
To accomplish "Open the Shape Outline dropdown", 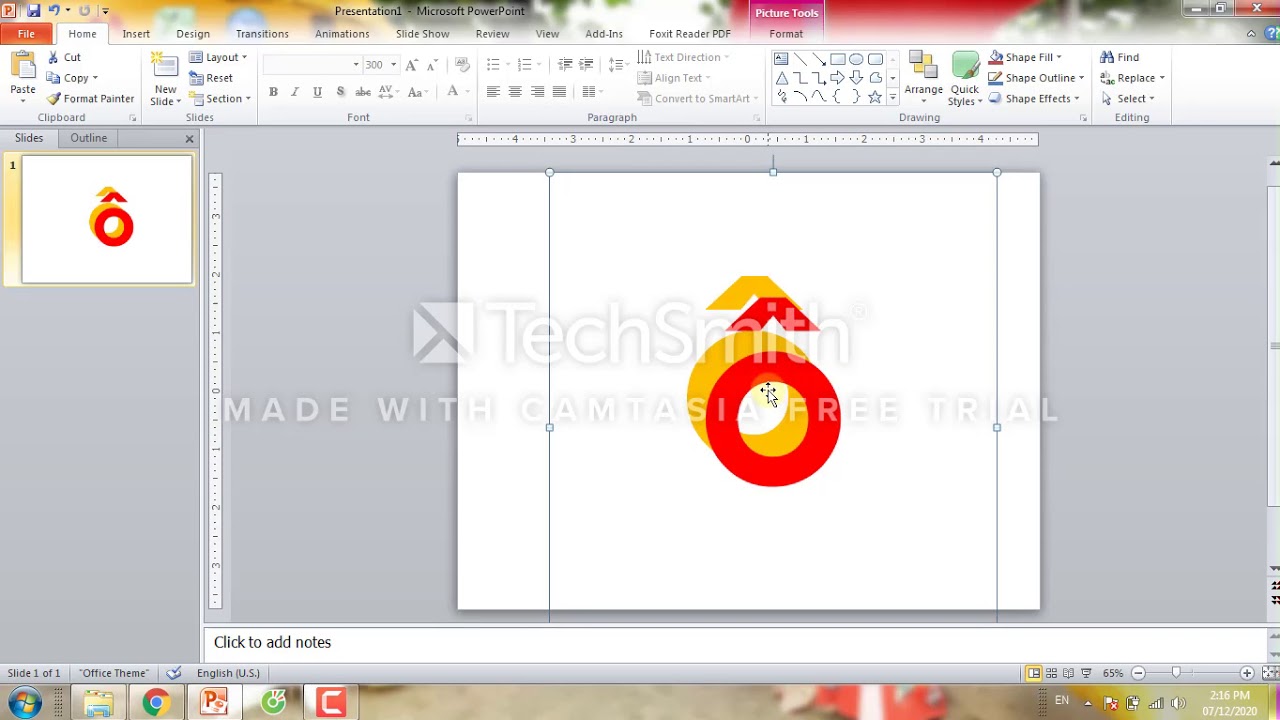I will point(1035,78).
